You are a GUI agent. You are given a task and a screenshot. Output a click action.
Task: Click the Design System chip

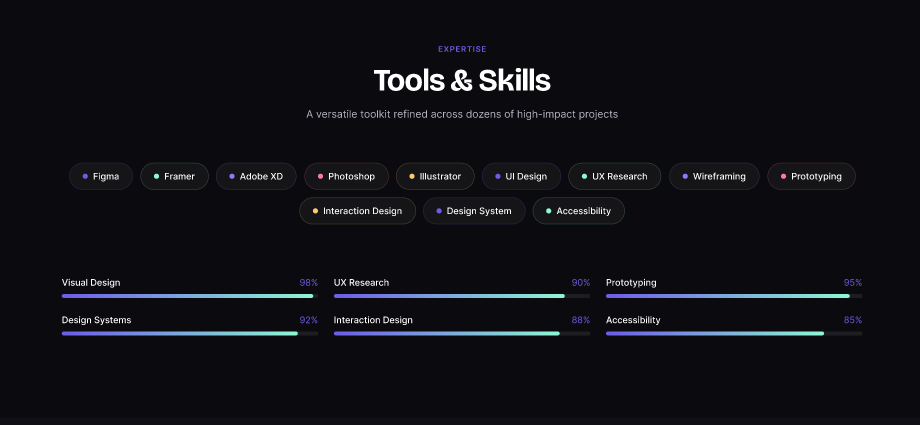(x=474, y=211)
